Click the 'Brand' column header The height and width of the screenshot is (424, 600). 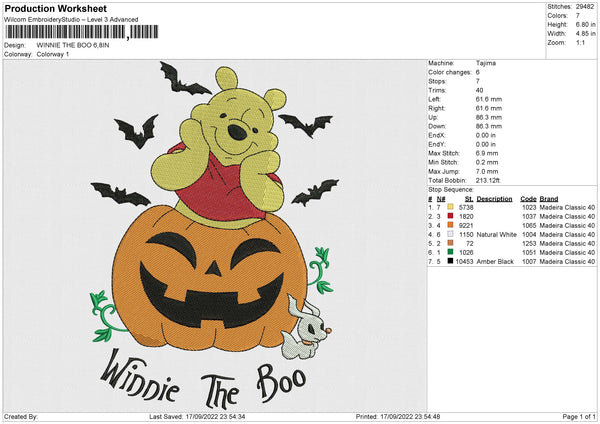[549, 199]
